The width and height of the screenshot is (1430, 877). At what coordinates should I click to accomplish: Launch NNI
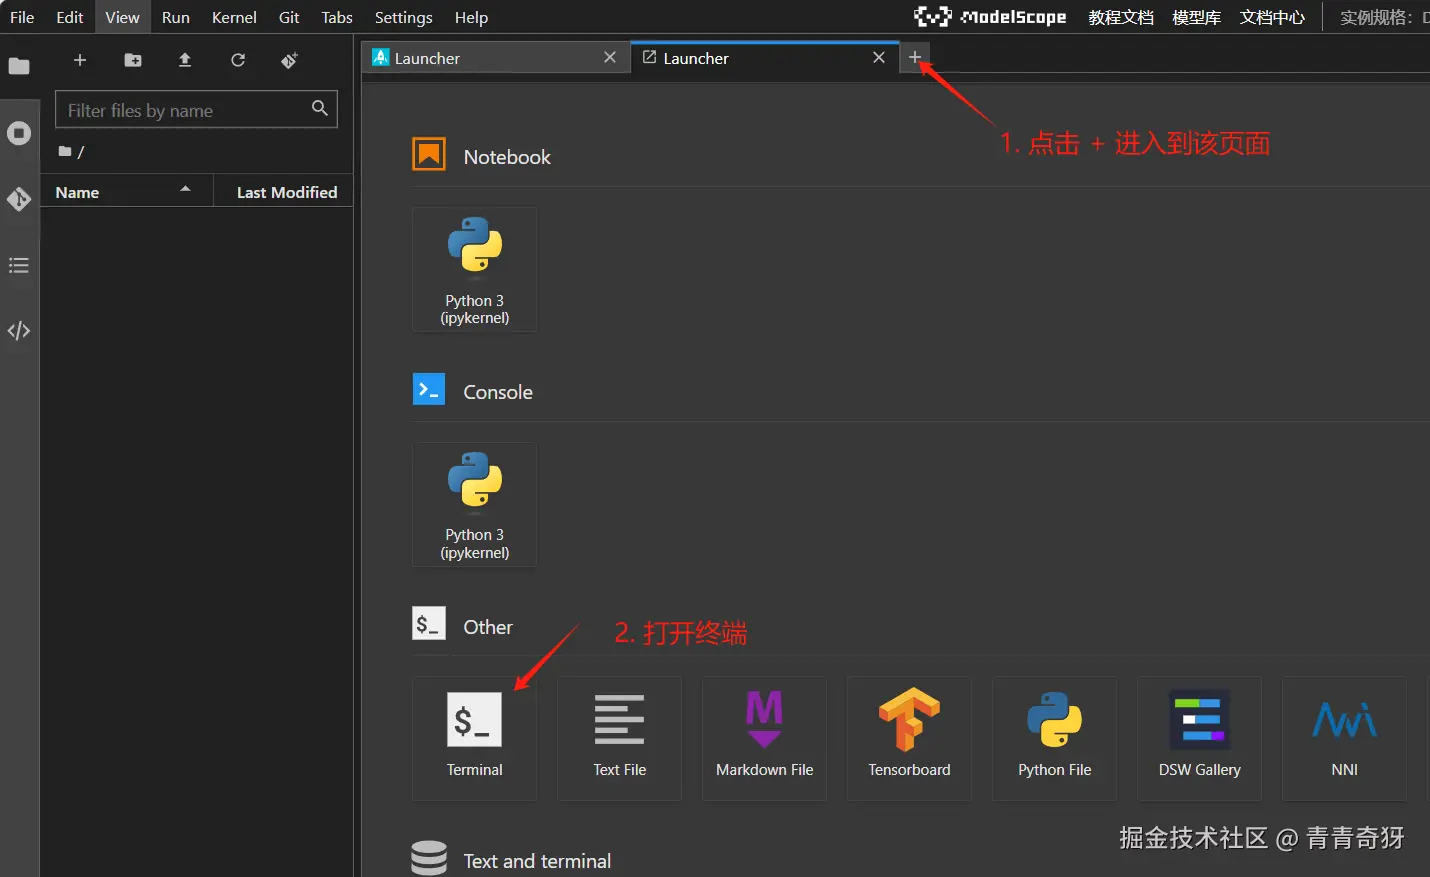click(1345, 738)
